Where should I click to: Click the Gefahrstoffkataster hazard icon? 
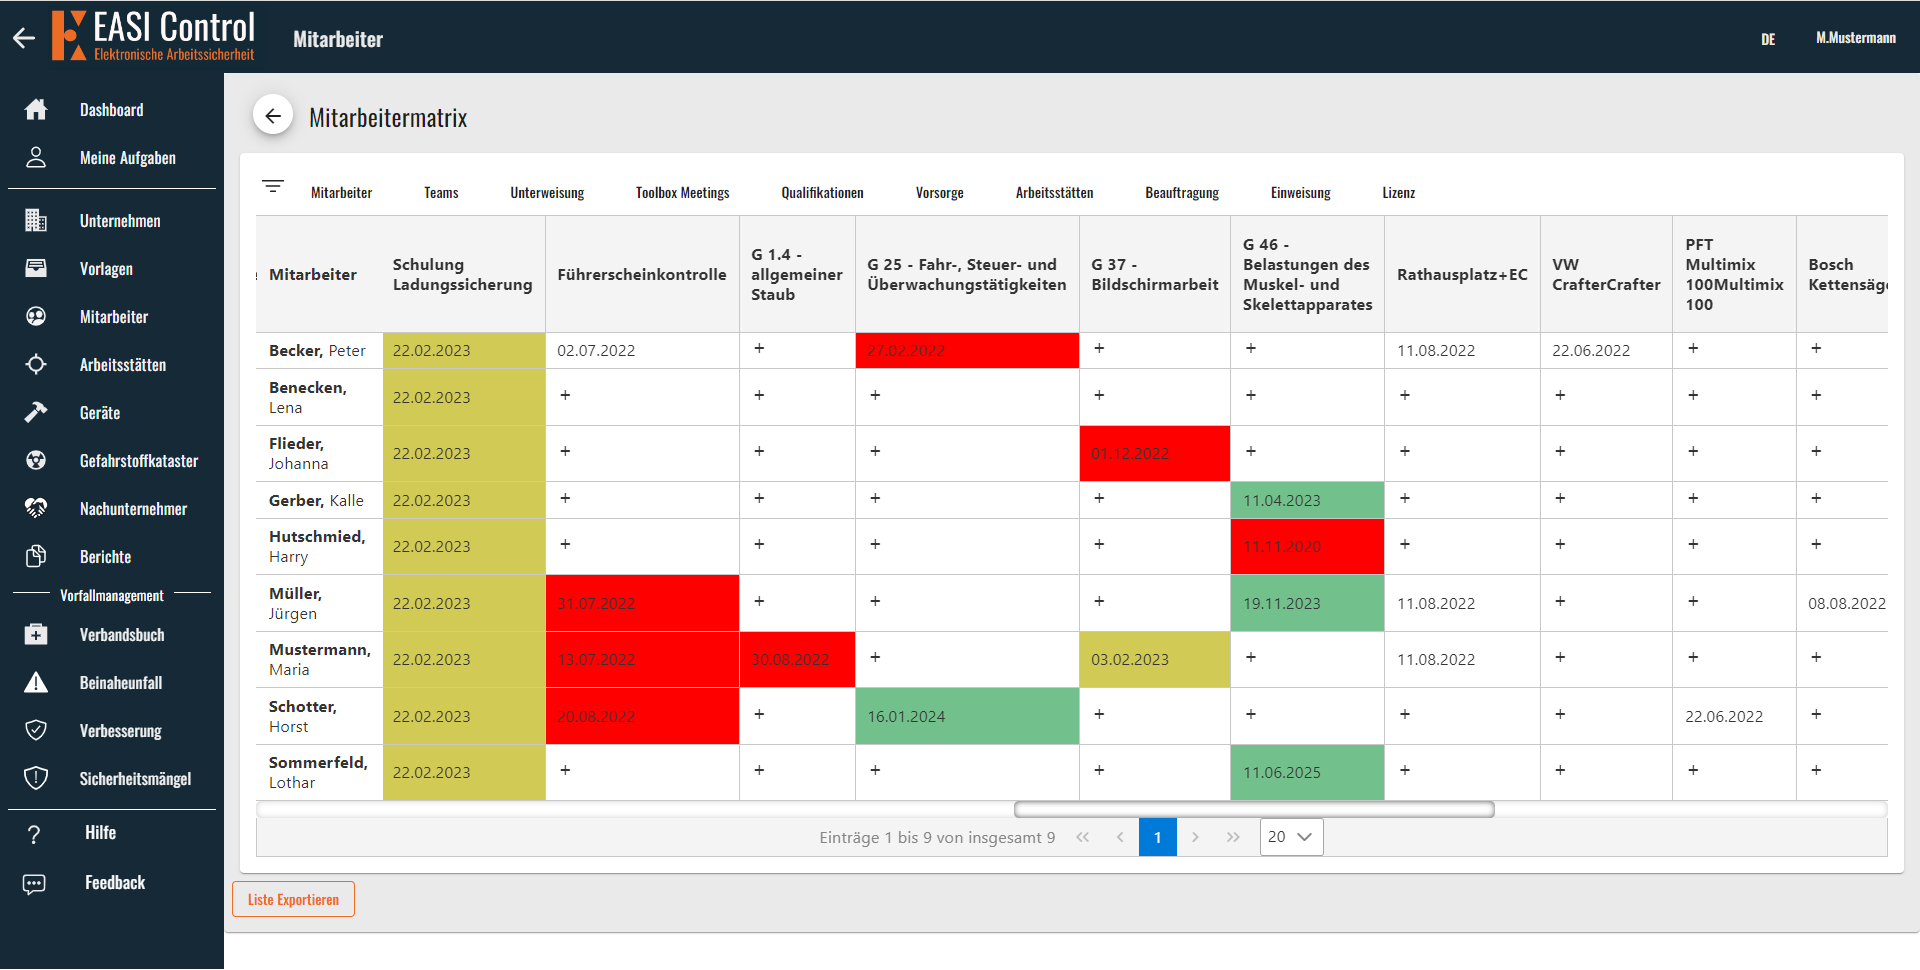[36, 460]
